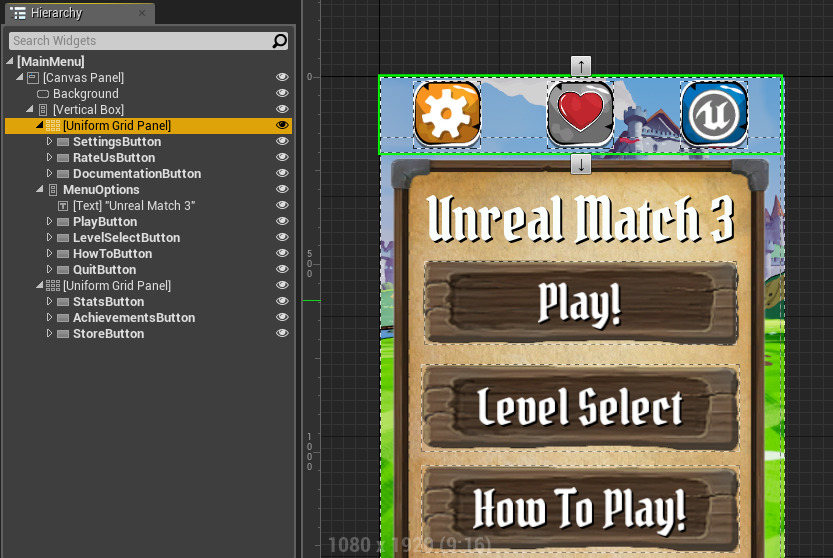
Task: Click the Level Select wooden button
Action: click(x=580, y=408)
